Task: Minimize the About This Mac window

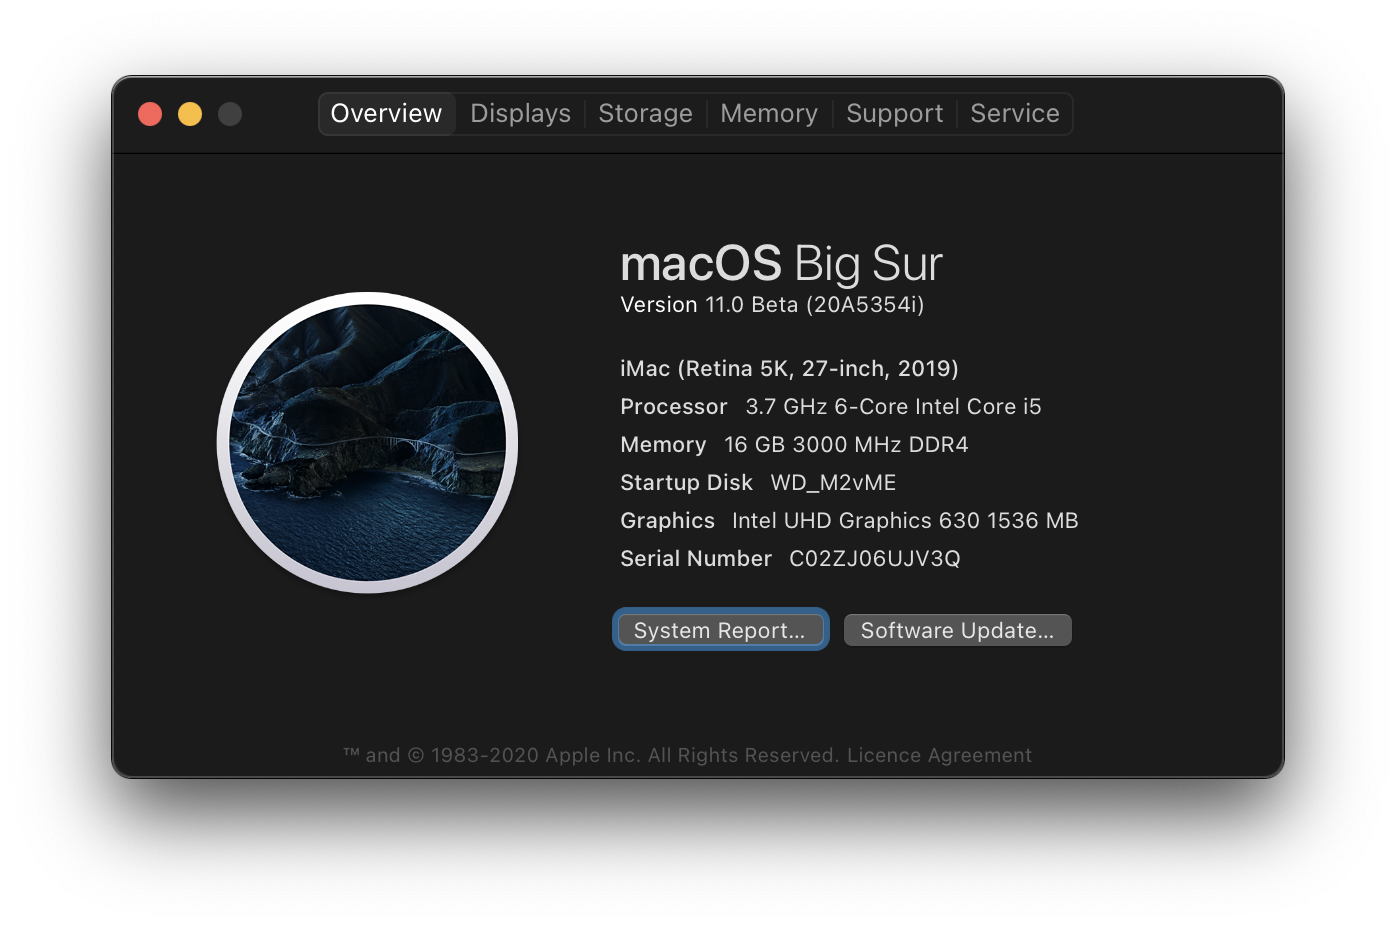Action: [x=190, y=113]
